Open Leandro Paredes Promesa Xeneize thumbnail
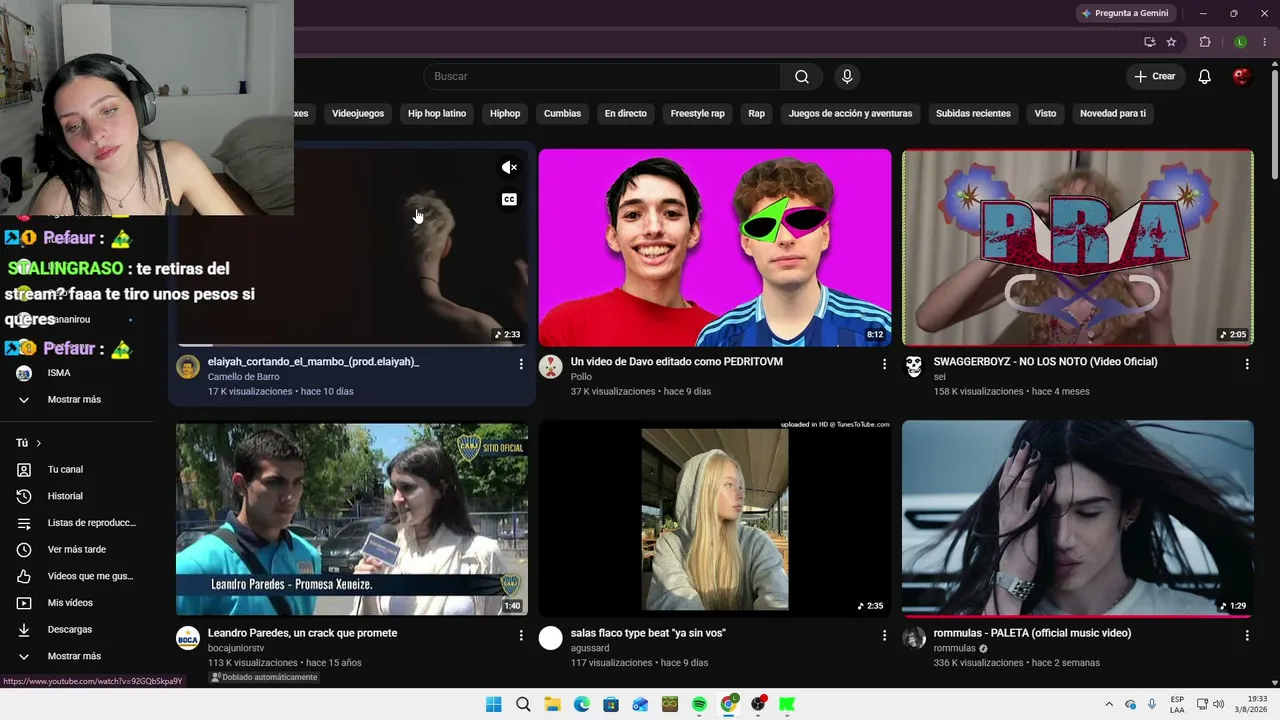Image resolution: width=1280 pixels, height=720 pixels. [352, 519]
